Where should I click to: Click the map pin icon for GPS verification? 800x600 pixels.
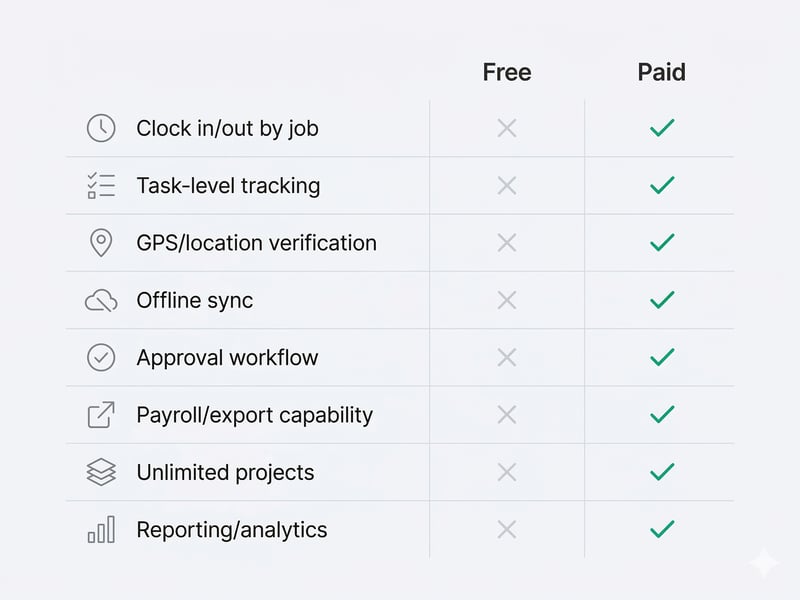(101, 243)
